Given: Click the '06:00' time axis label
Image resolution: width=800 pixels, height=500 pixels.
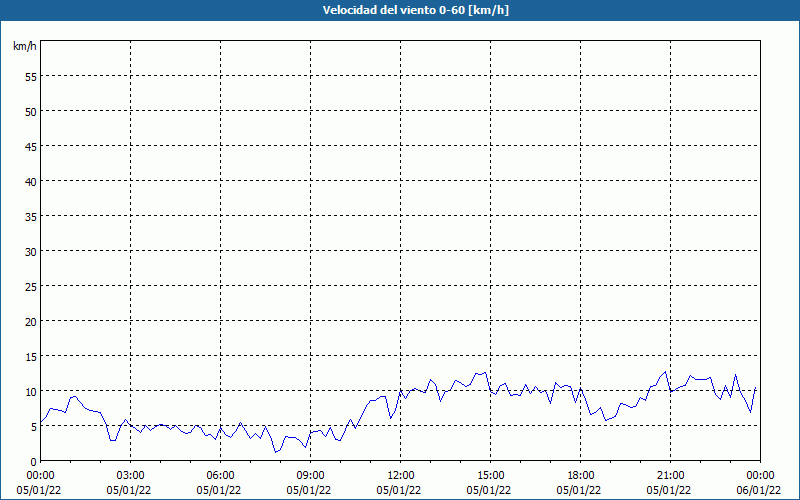Looking at the screenshot, I should click(x=220, y=476).
